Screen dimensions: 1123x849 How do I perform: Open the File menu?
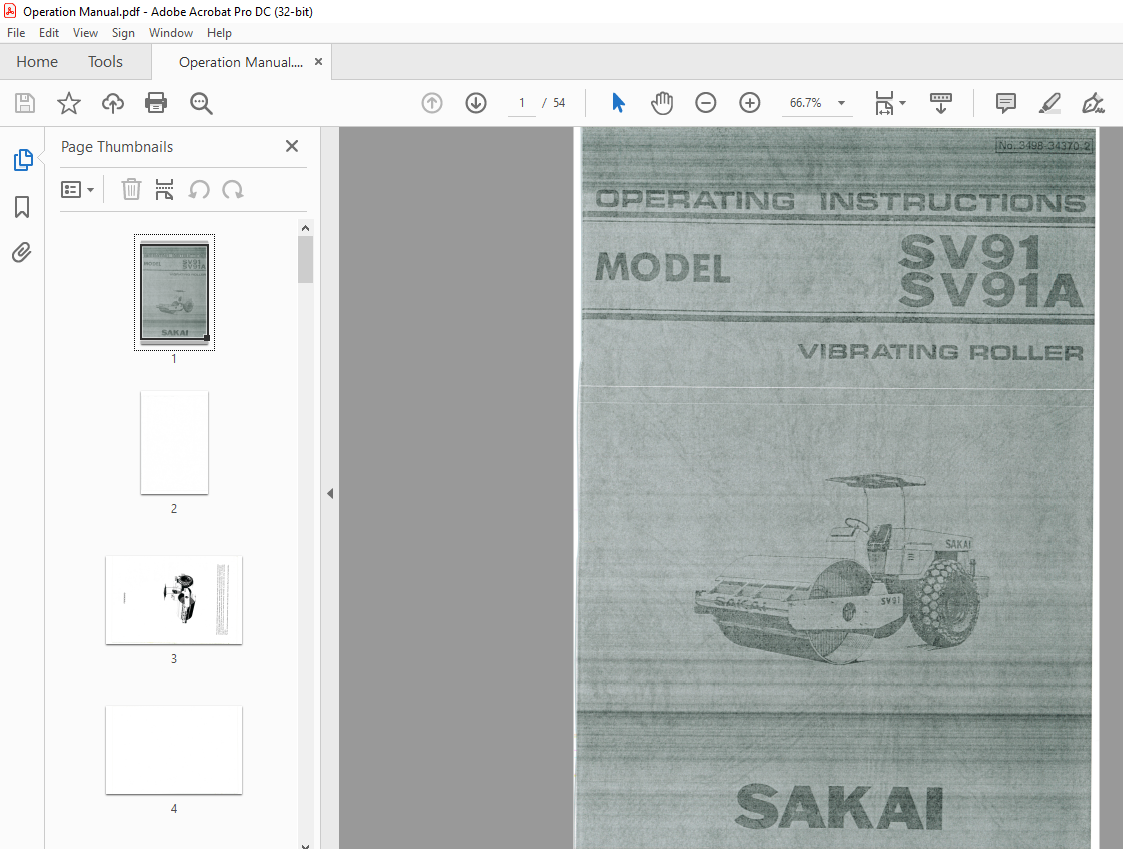(x=16, y=33)
